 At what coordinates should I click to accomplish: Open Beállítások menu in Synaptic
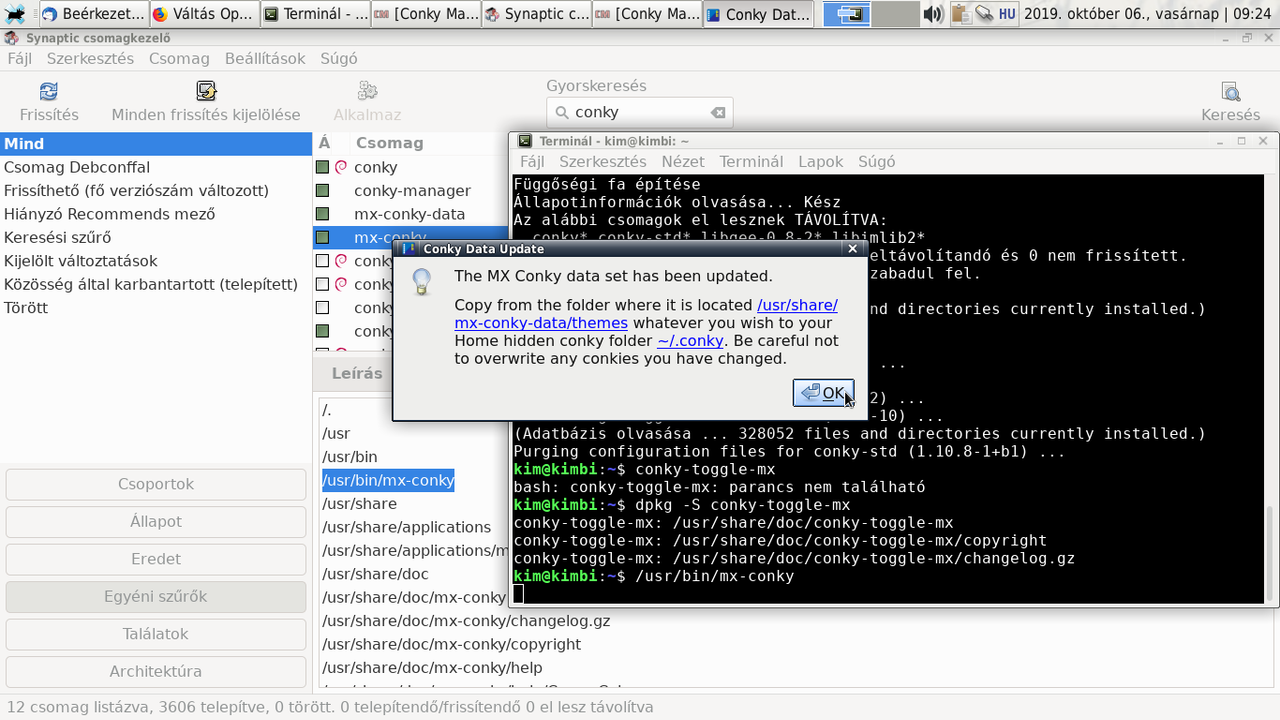265,58
